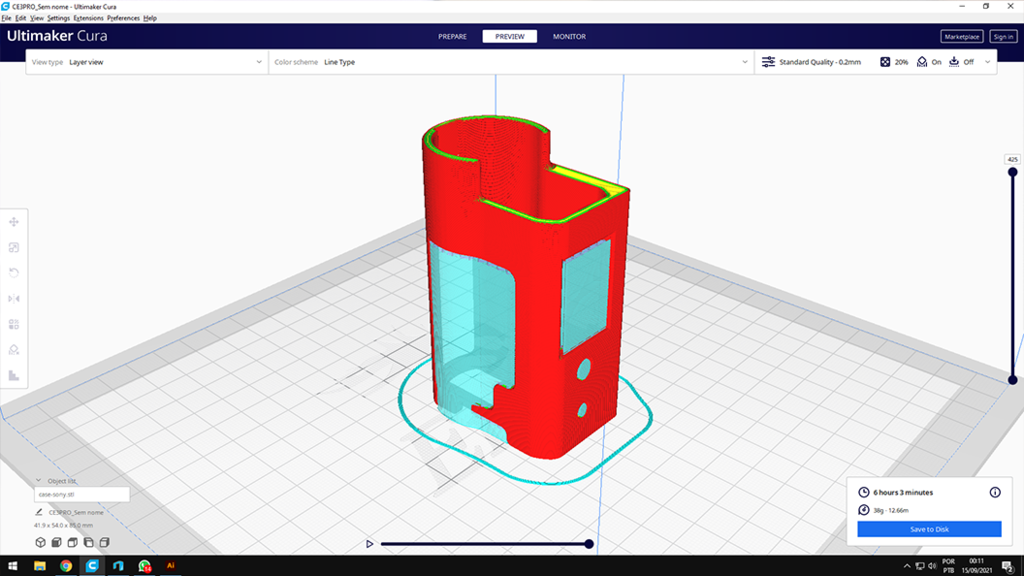This screenshot has height=576, width=1024.
Task: Click the print settings sliders icon
Action: coord(768,61)
